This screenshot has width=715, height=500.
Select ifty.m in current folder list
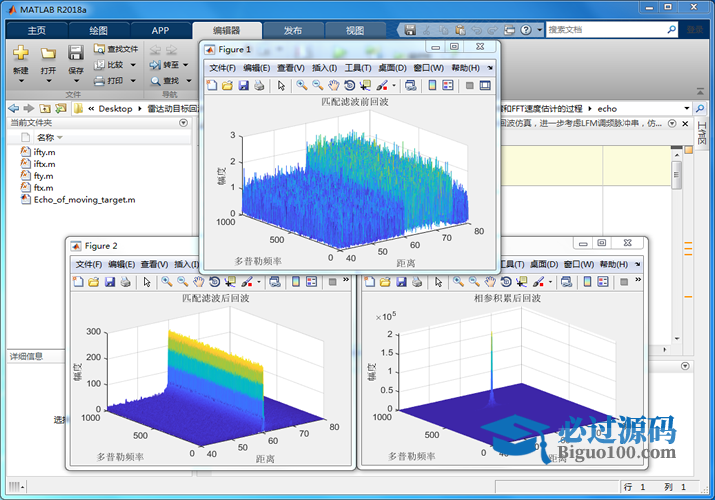[44, 152]
